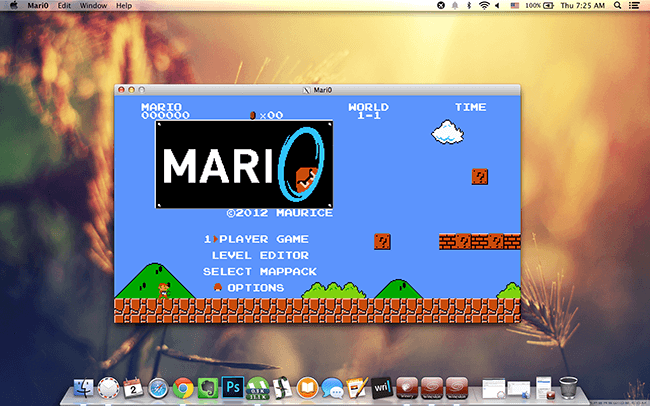The width and height of the screenshot is (650, 406).
Task: Open the orange book app in Dock
Action: pos(307,389)
